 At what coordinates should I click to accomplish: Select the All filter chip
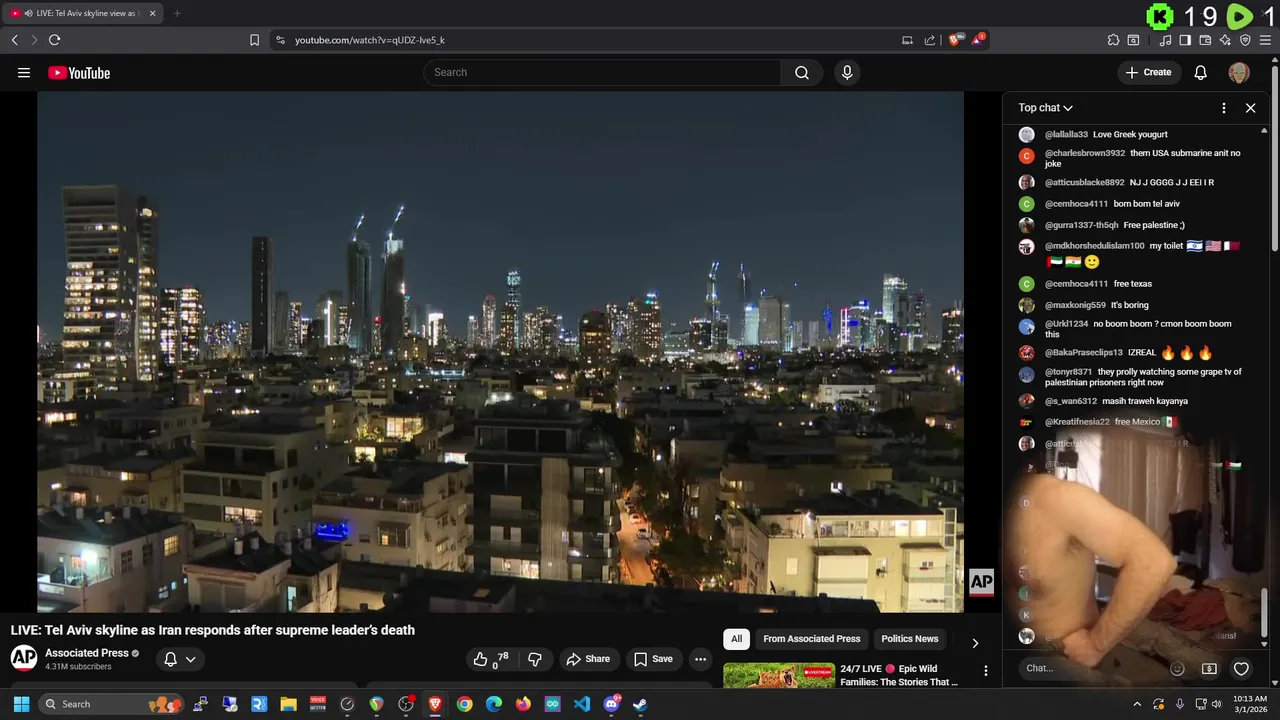(x=736, y=639)
